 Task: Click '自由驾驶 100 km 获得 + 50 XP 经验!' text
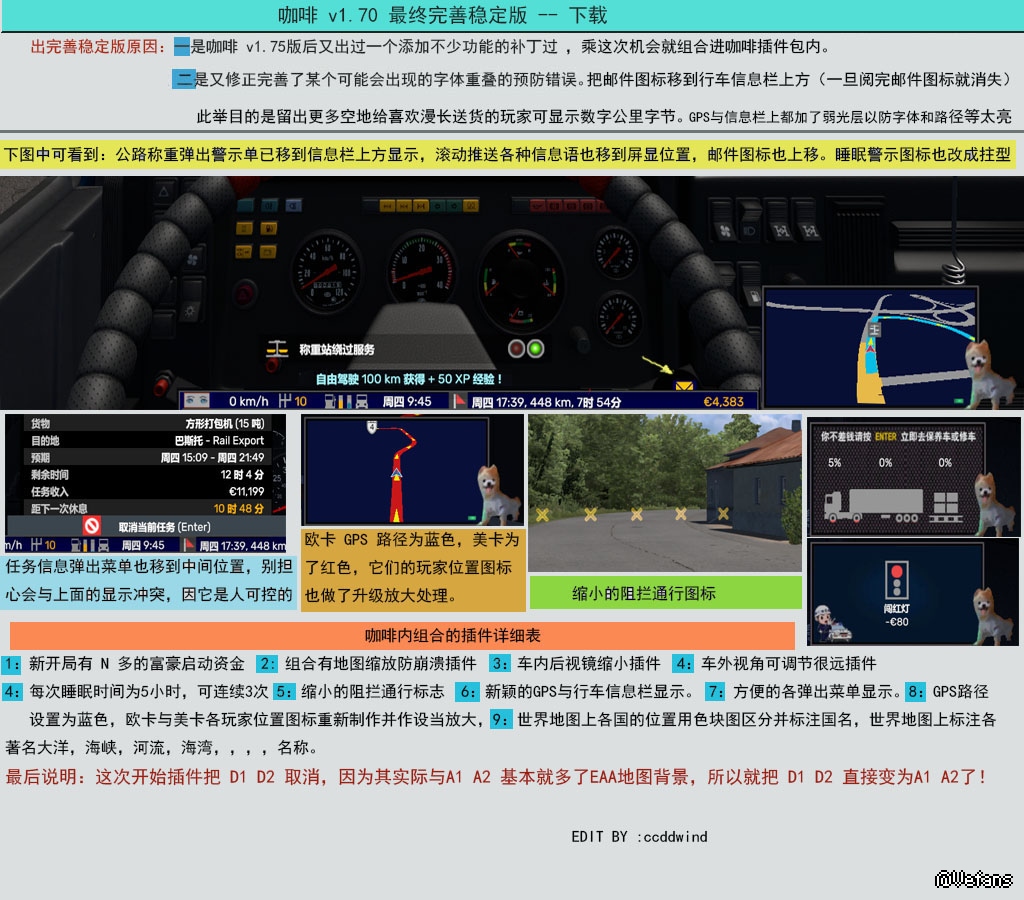pyautogui.click(x=409, y=379)
